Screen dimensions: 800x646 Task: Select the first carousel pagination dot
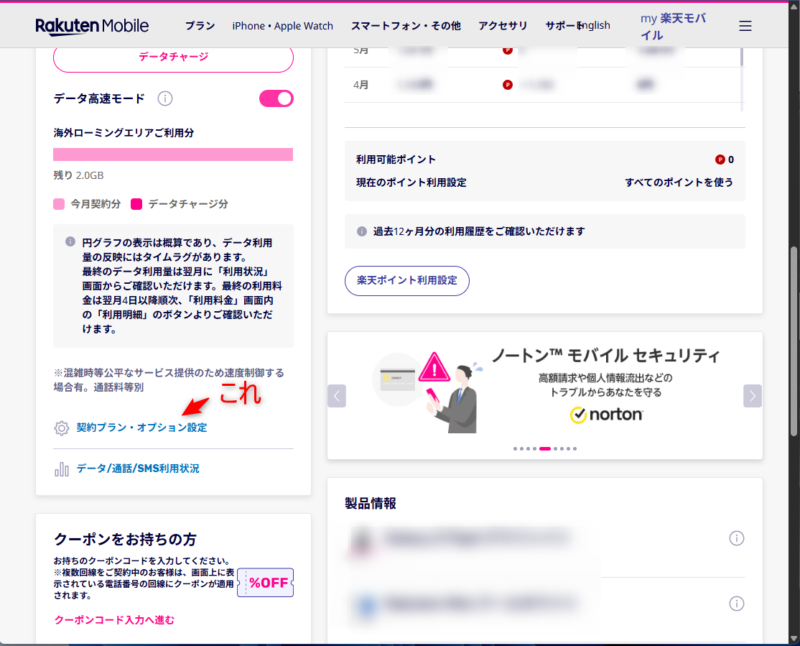tap(516, 449)
